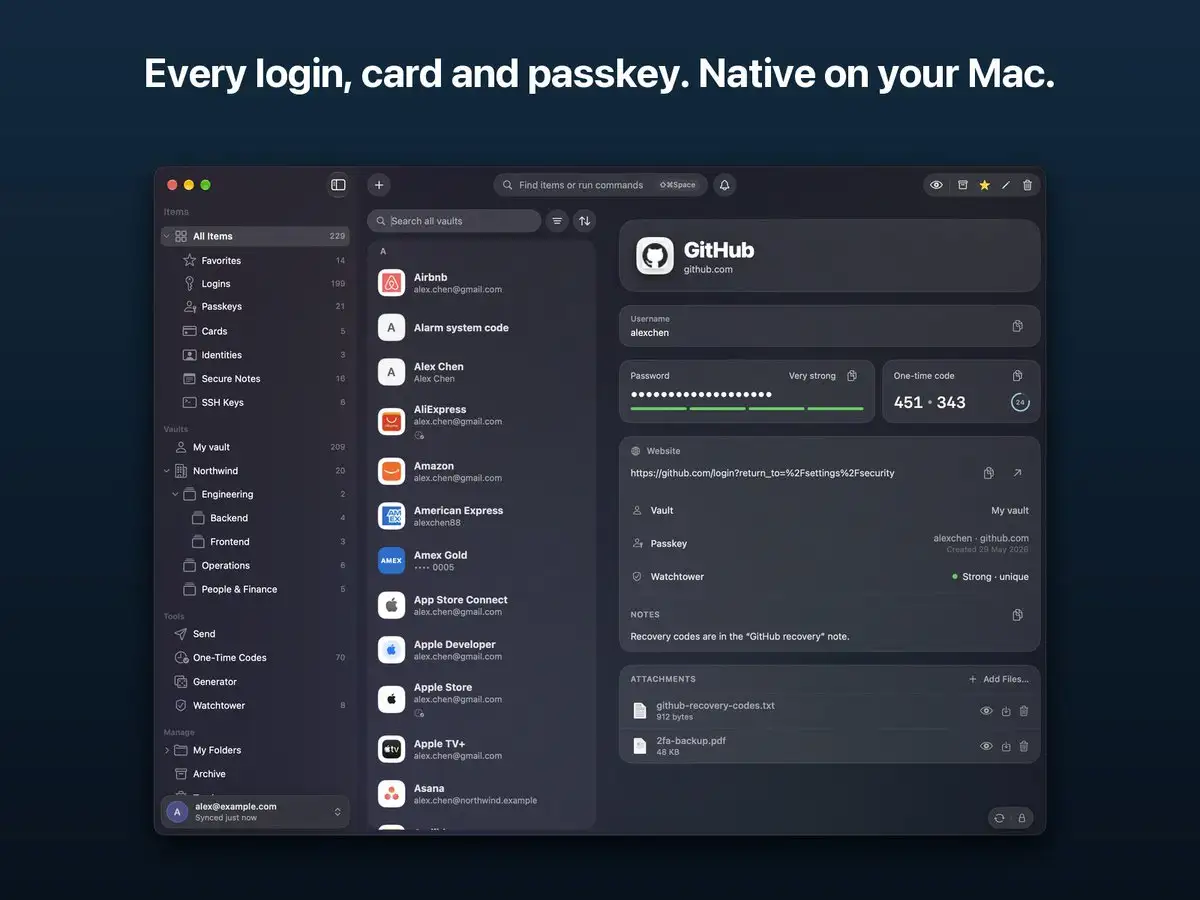Open the alex@example.com account switcher

pos(255,812)
